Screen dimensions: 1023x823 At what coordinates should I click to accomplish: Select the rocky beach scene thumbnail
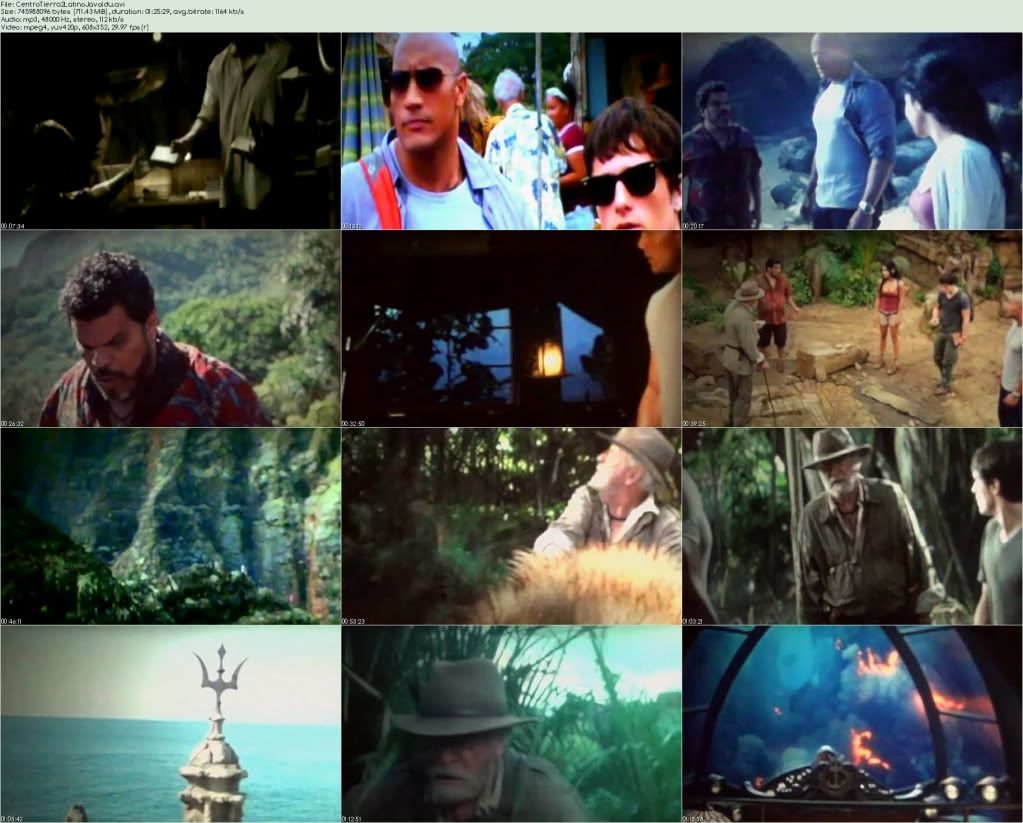(852, 131)
